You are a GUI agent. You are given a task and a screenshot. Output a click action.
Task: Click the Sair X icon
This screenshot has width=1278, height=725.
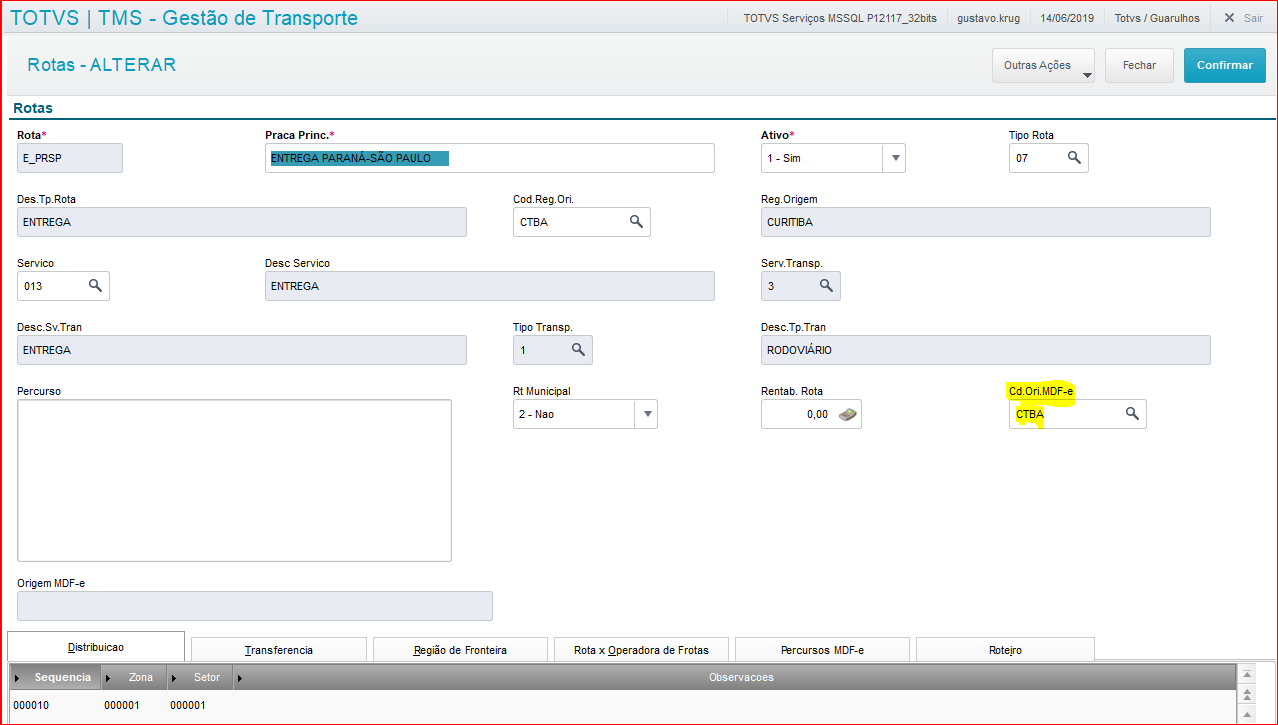click(1229, 18)
